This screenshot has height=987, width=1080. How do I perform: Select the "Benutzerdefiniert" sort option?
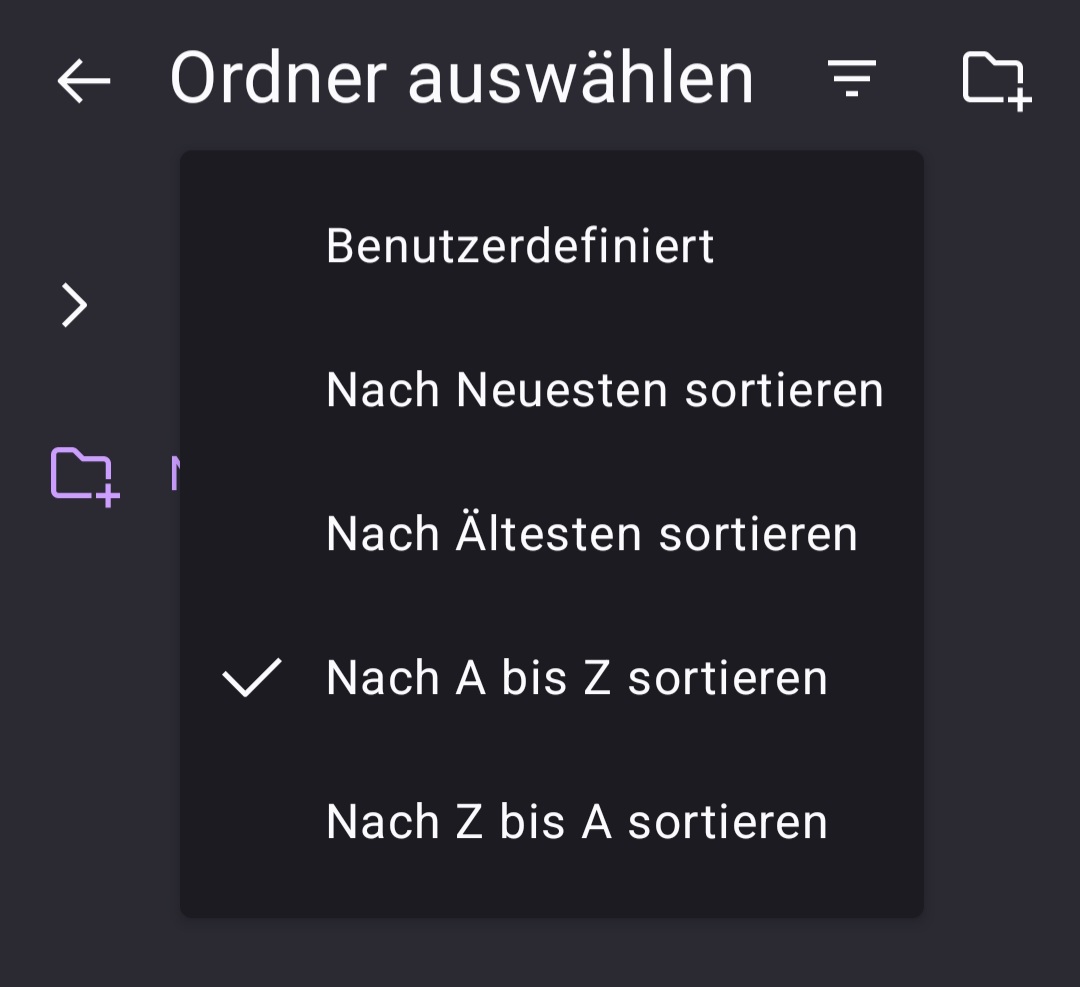(520, 246)
